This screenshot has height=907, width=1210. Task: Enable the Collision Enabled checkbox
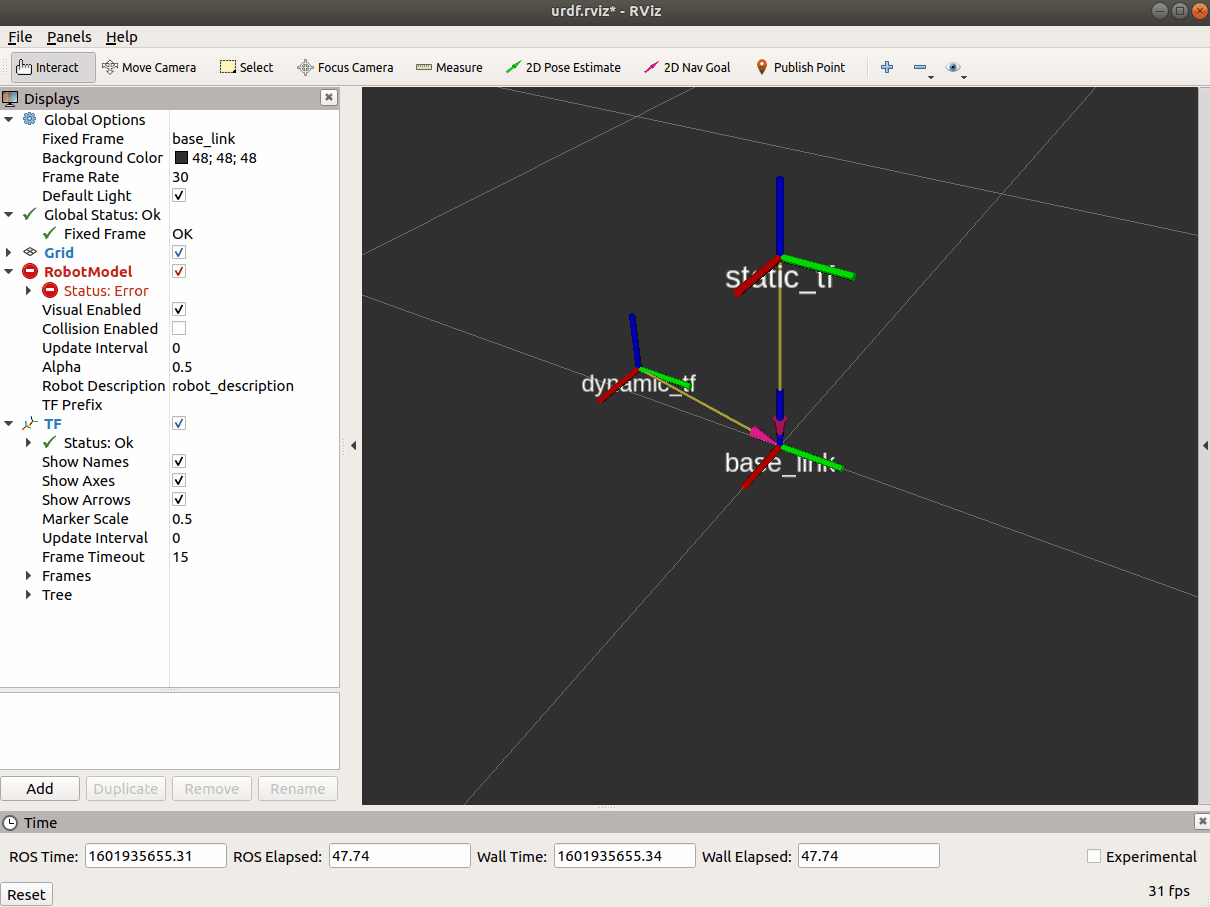[179, 329]
